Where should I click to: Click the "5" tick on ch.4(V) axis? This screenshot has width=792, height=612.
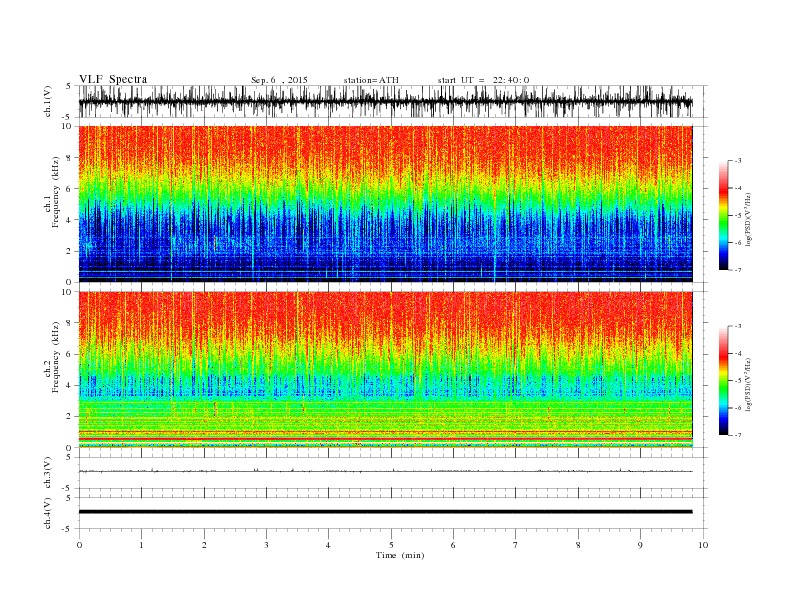click(69, 498)
